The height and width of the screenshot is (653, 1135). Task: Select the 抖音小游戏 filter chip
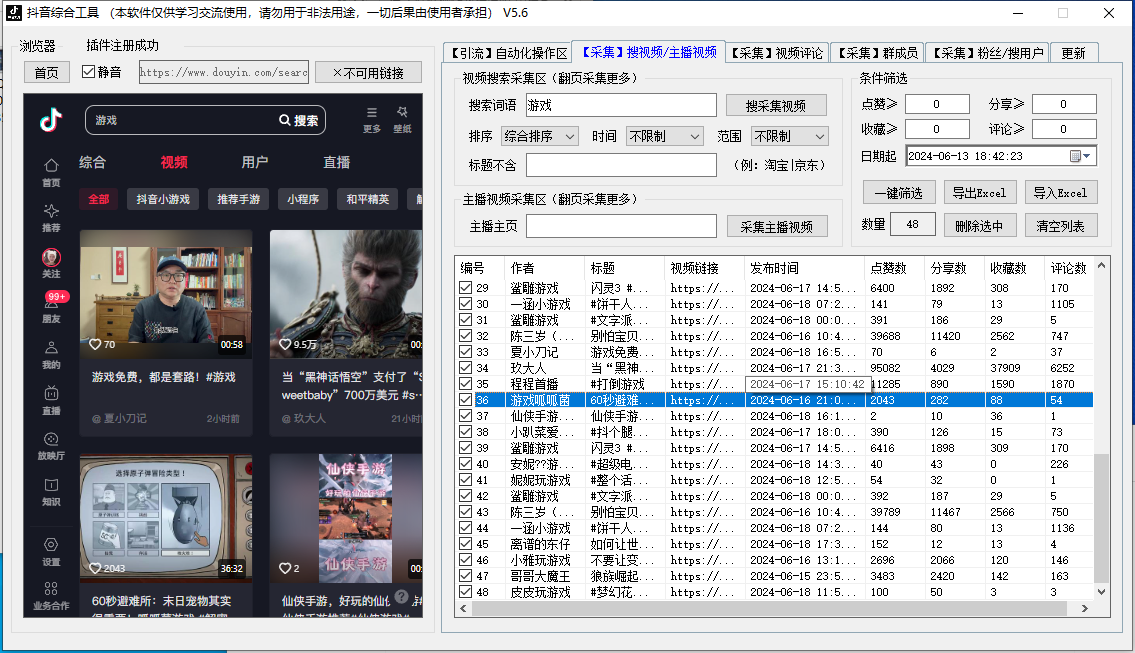(x=163, y=198)
